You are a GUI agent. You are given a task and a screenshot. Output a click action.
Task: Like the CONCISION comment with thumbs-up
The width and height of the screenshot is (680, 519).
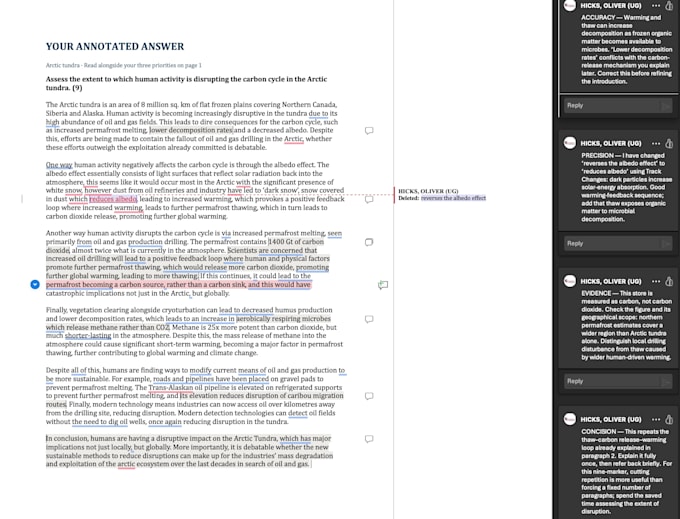[x=669, y=419]
